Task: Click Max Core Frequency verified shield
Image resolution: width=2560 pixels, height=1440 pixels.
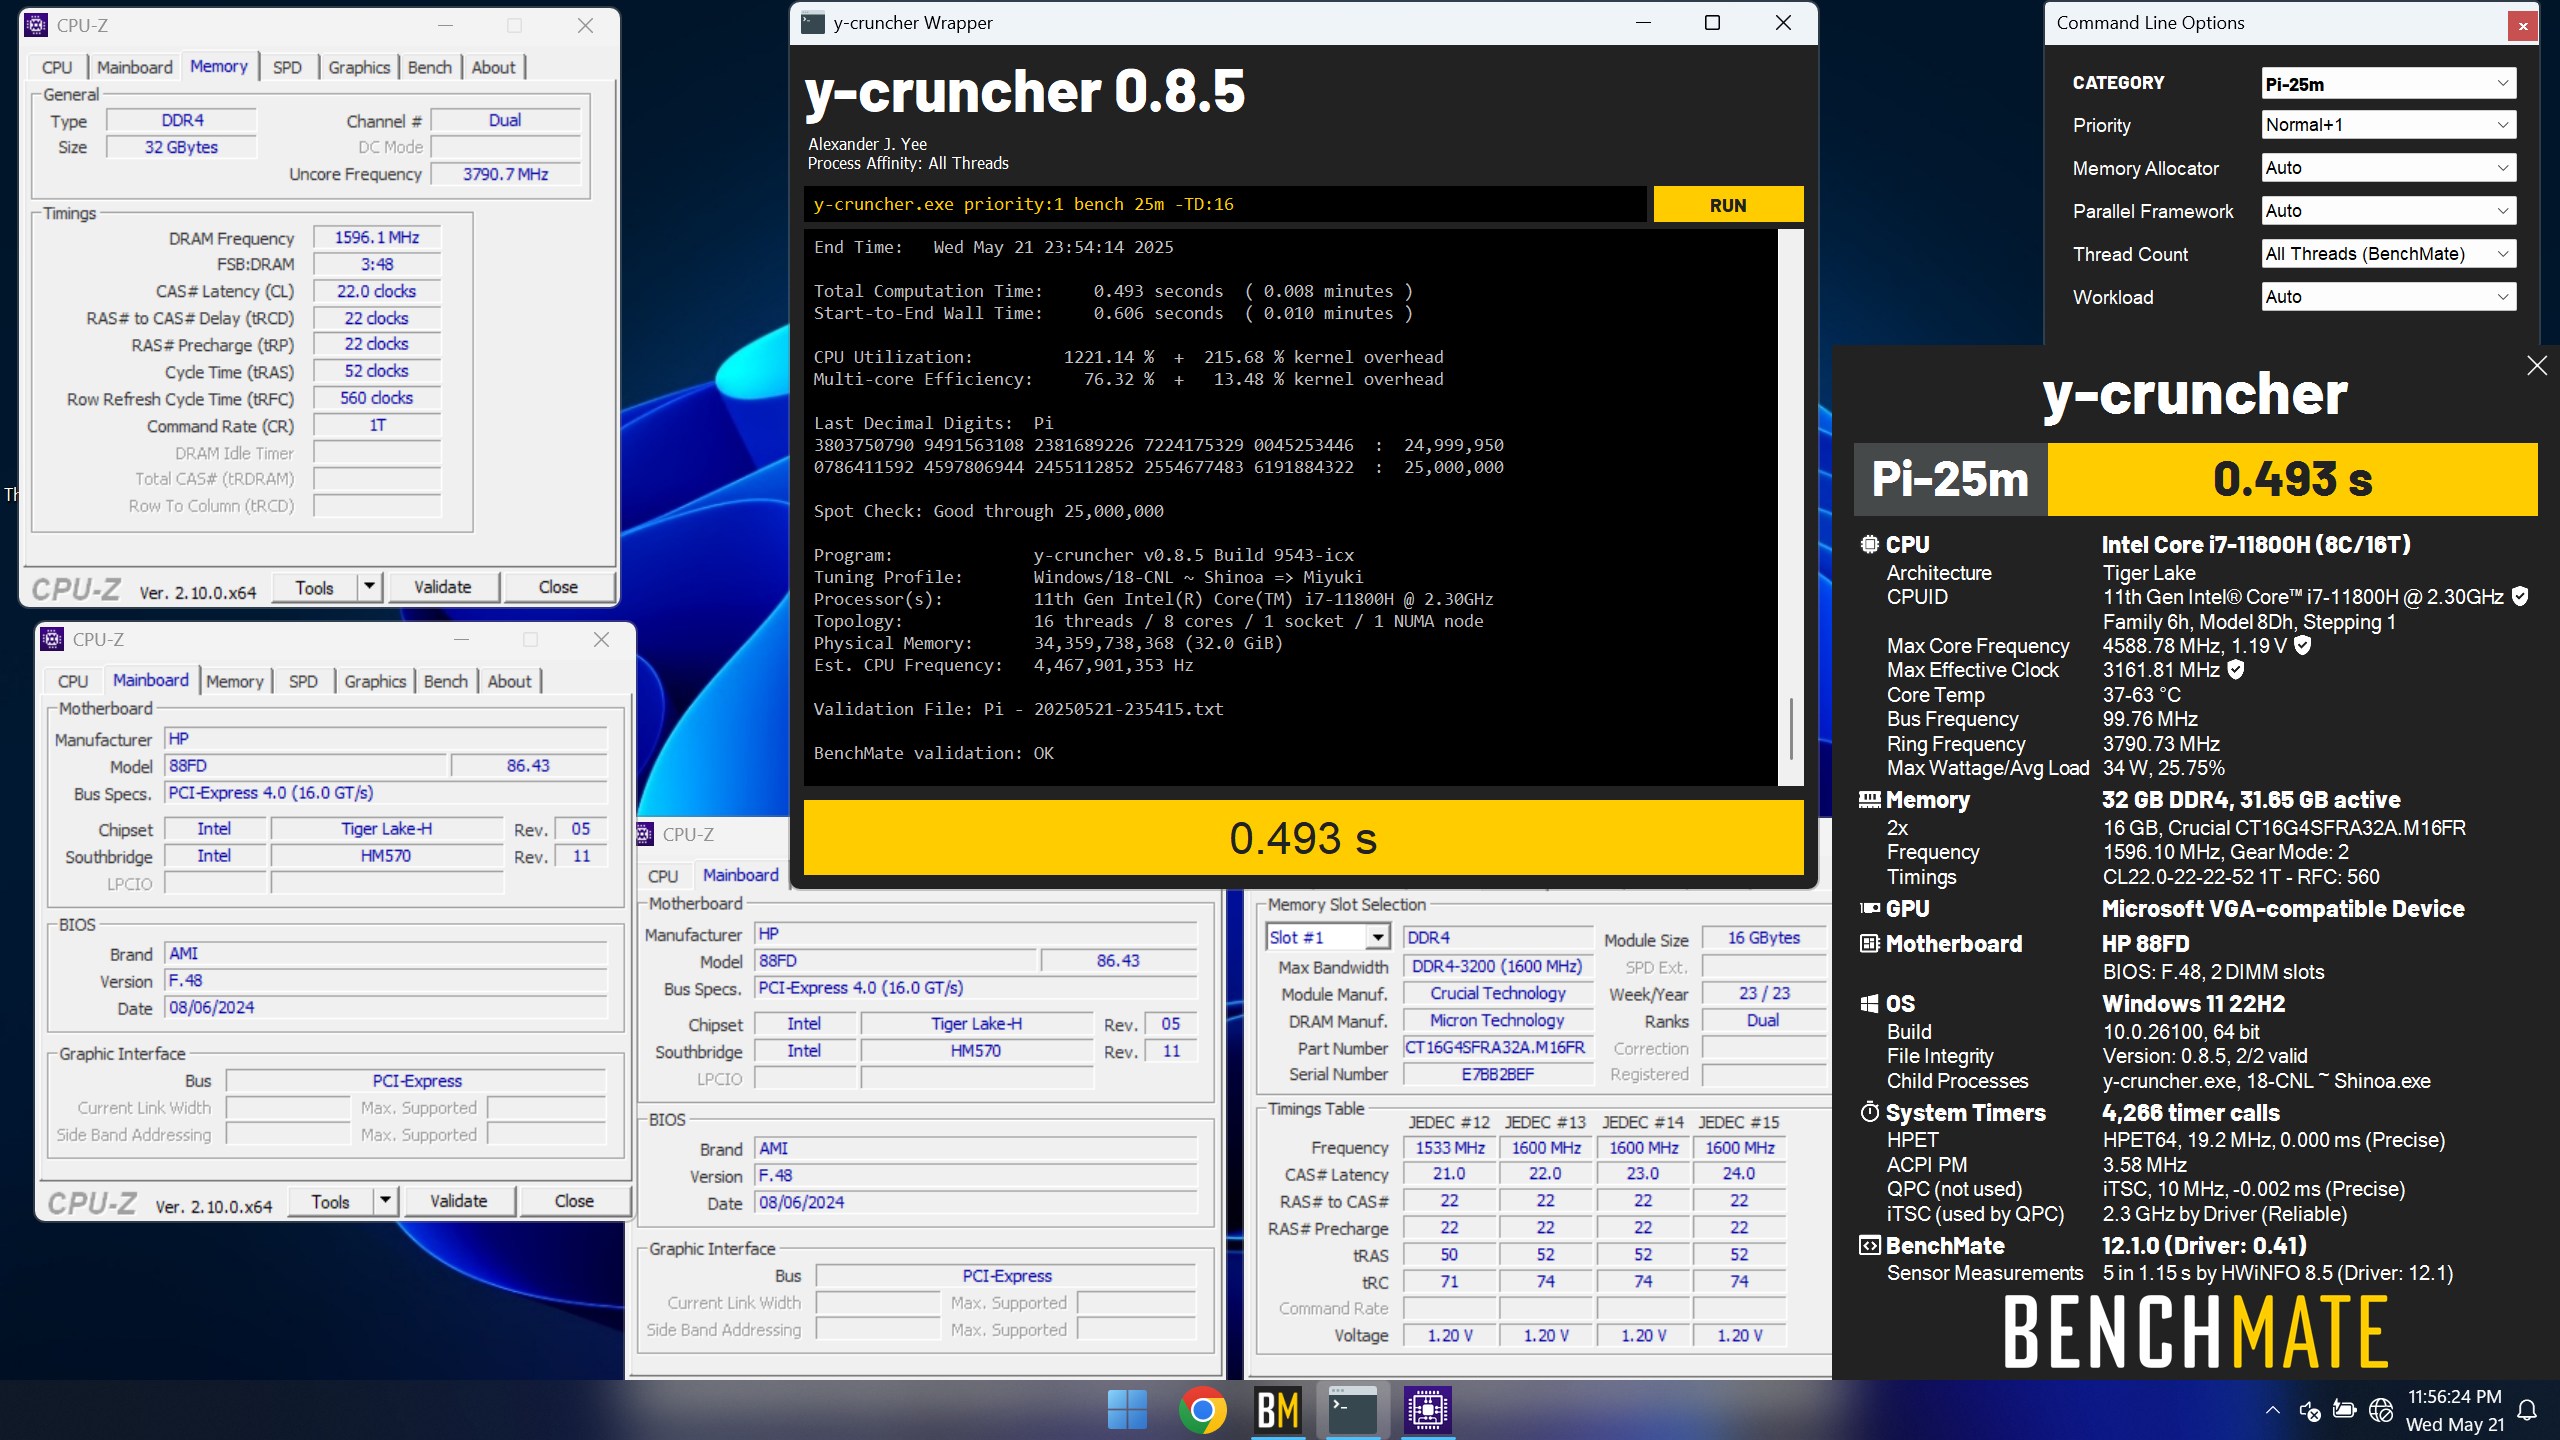Action: point(2302,645)
